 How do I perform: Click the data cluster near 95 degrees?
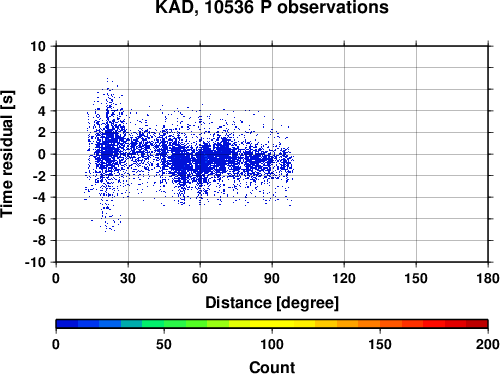click(286, 162)
